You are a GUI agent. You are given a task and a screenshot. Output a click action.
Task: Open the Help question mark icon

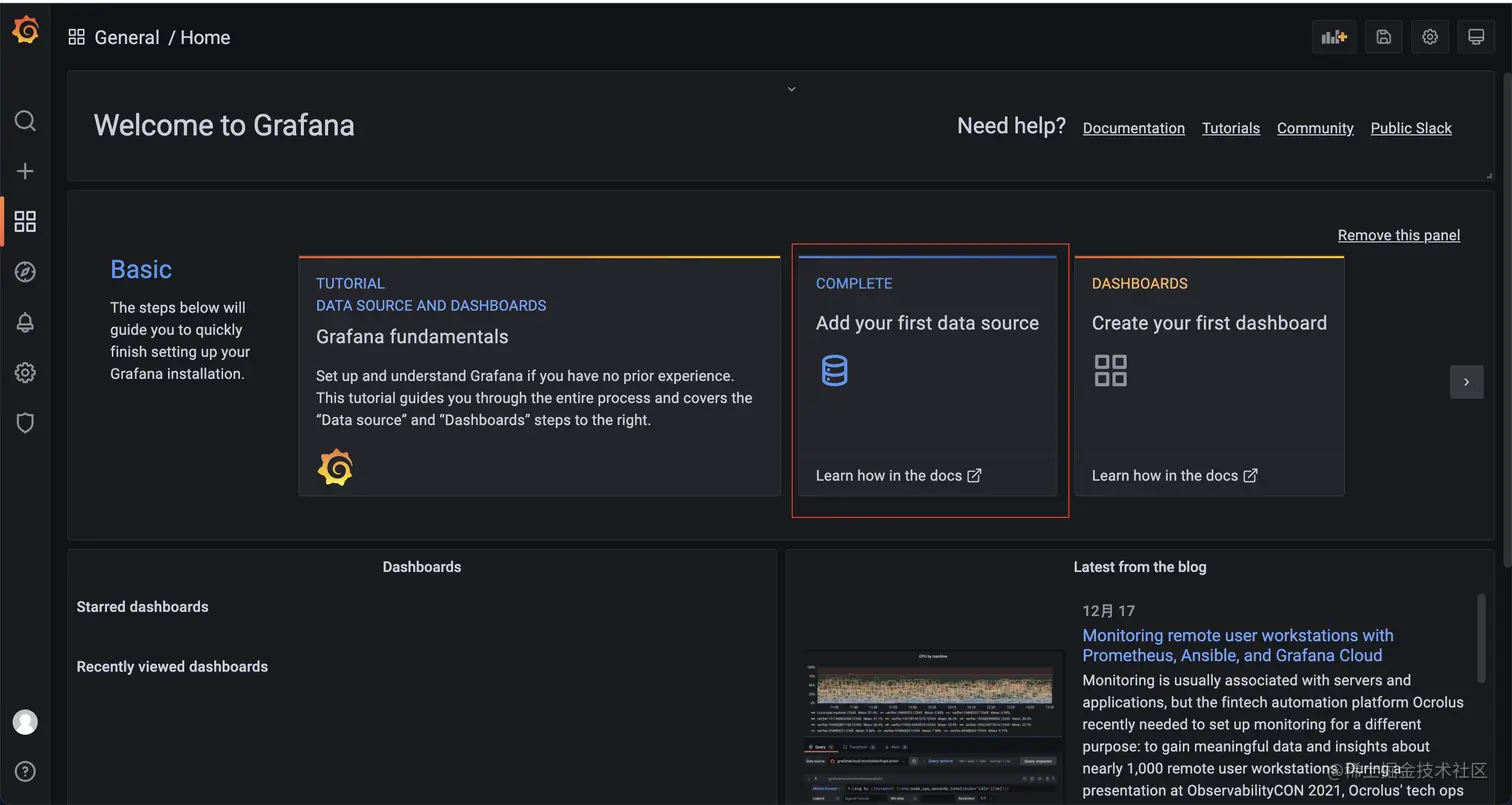[x=25, y=771]
